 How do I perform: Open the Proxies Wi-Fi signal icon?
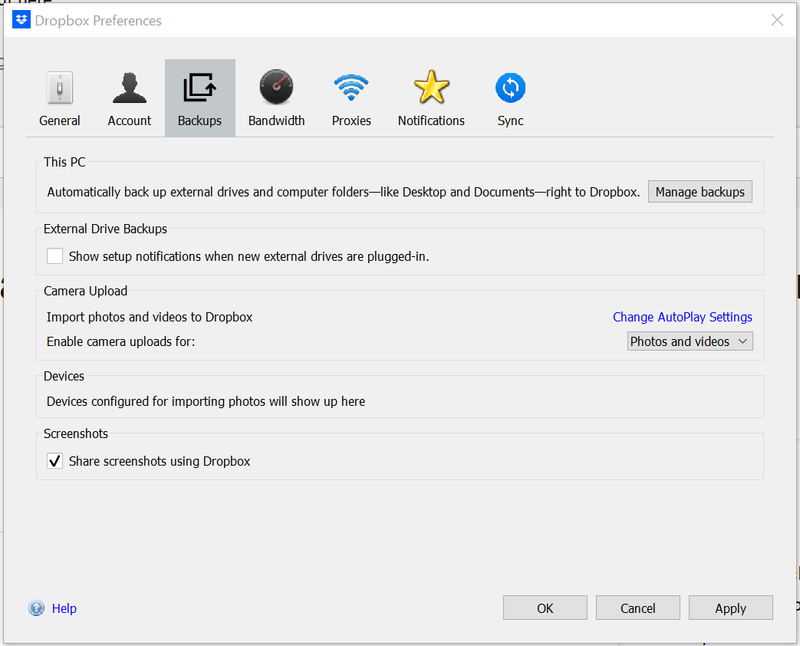(351, 88)
